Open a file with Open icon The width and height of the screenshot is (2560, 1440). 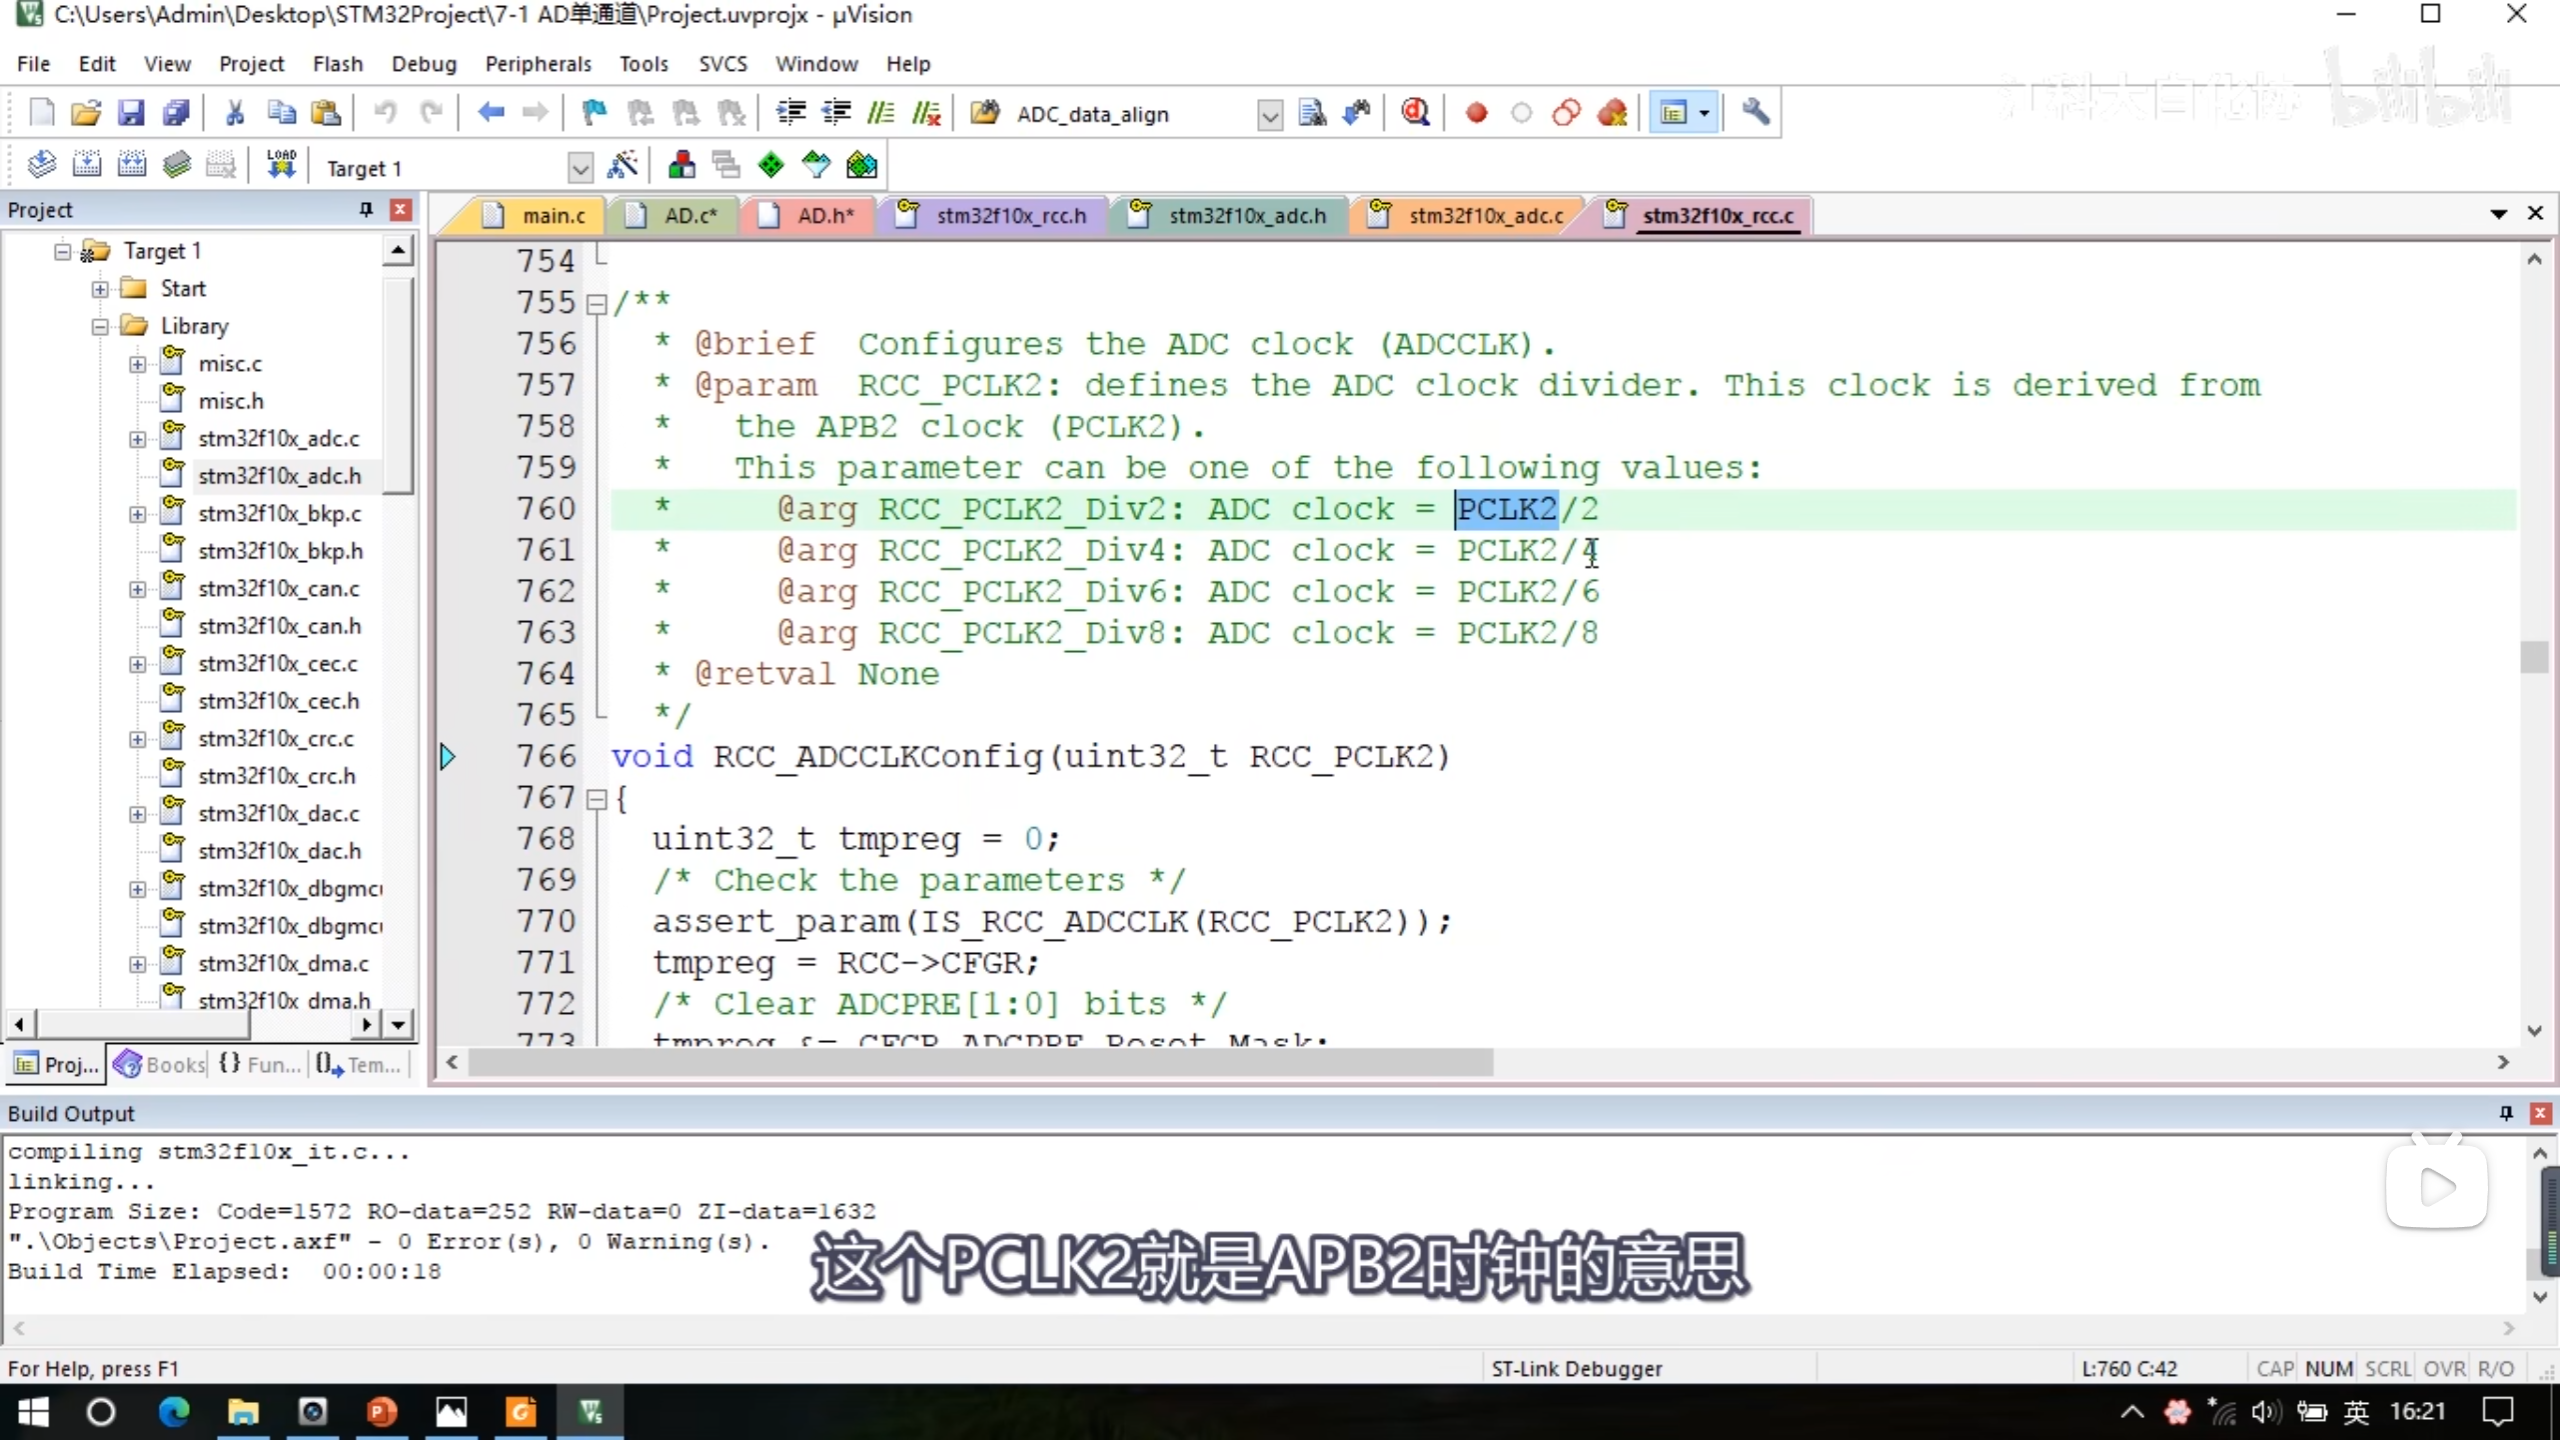tap(86, 113)
